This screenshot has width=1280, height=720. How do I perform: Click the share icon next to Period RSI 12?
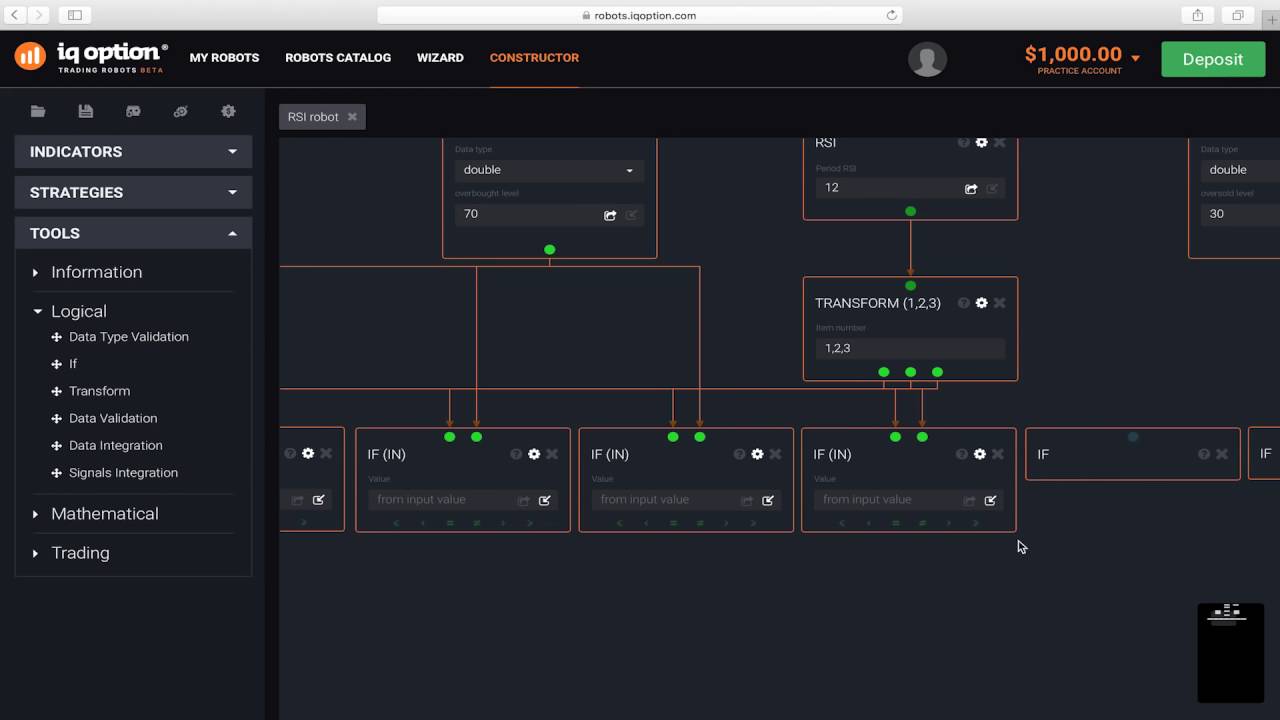pos(971,188)
